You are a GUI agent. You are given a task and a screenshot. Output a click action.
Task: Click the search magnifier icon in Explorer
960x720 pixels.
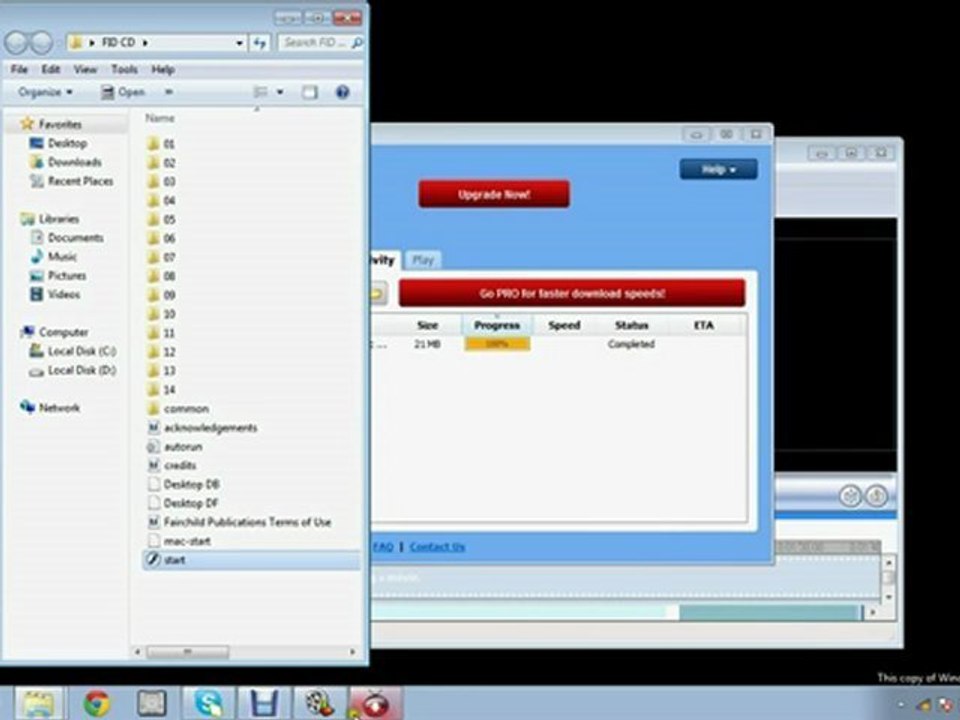tap(357, 42)
